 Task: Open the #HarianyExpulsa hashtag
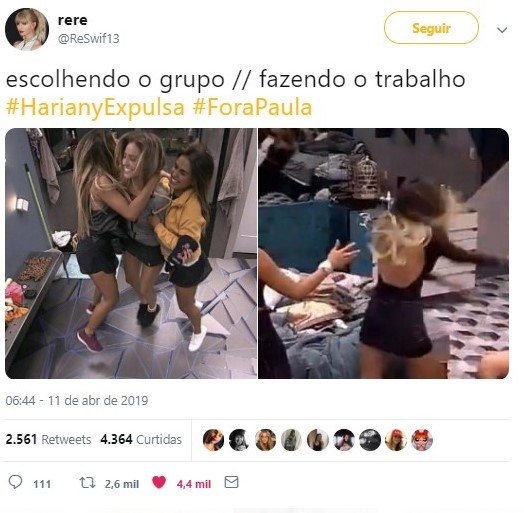[95, 108]
